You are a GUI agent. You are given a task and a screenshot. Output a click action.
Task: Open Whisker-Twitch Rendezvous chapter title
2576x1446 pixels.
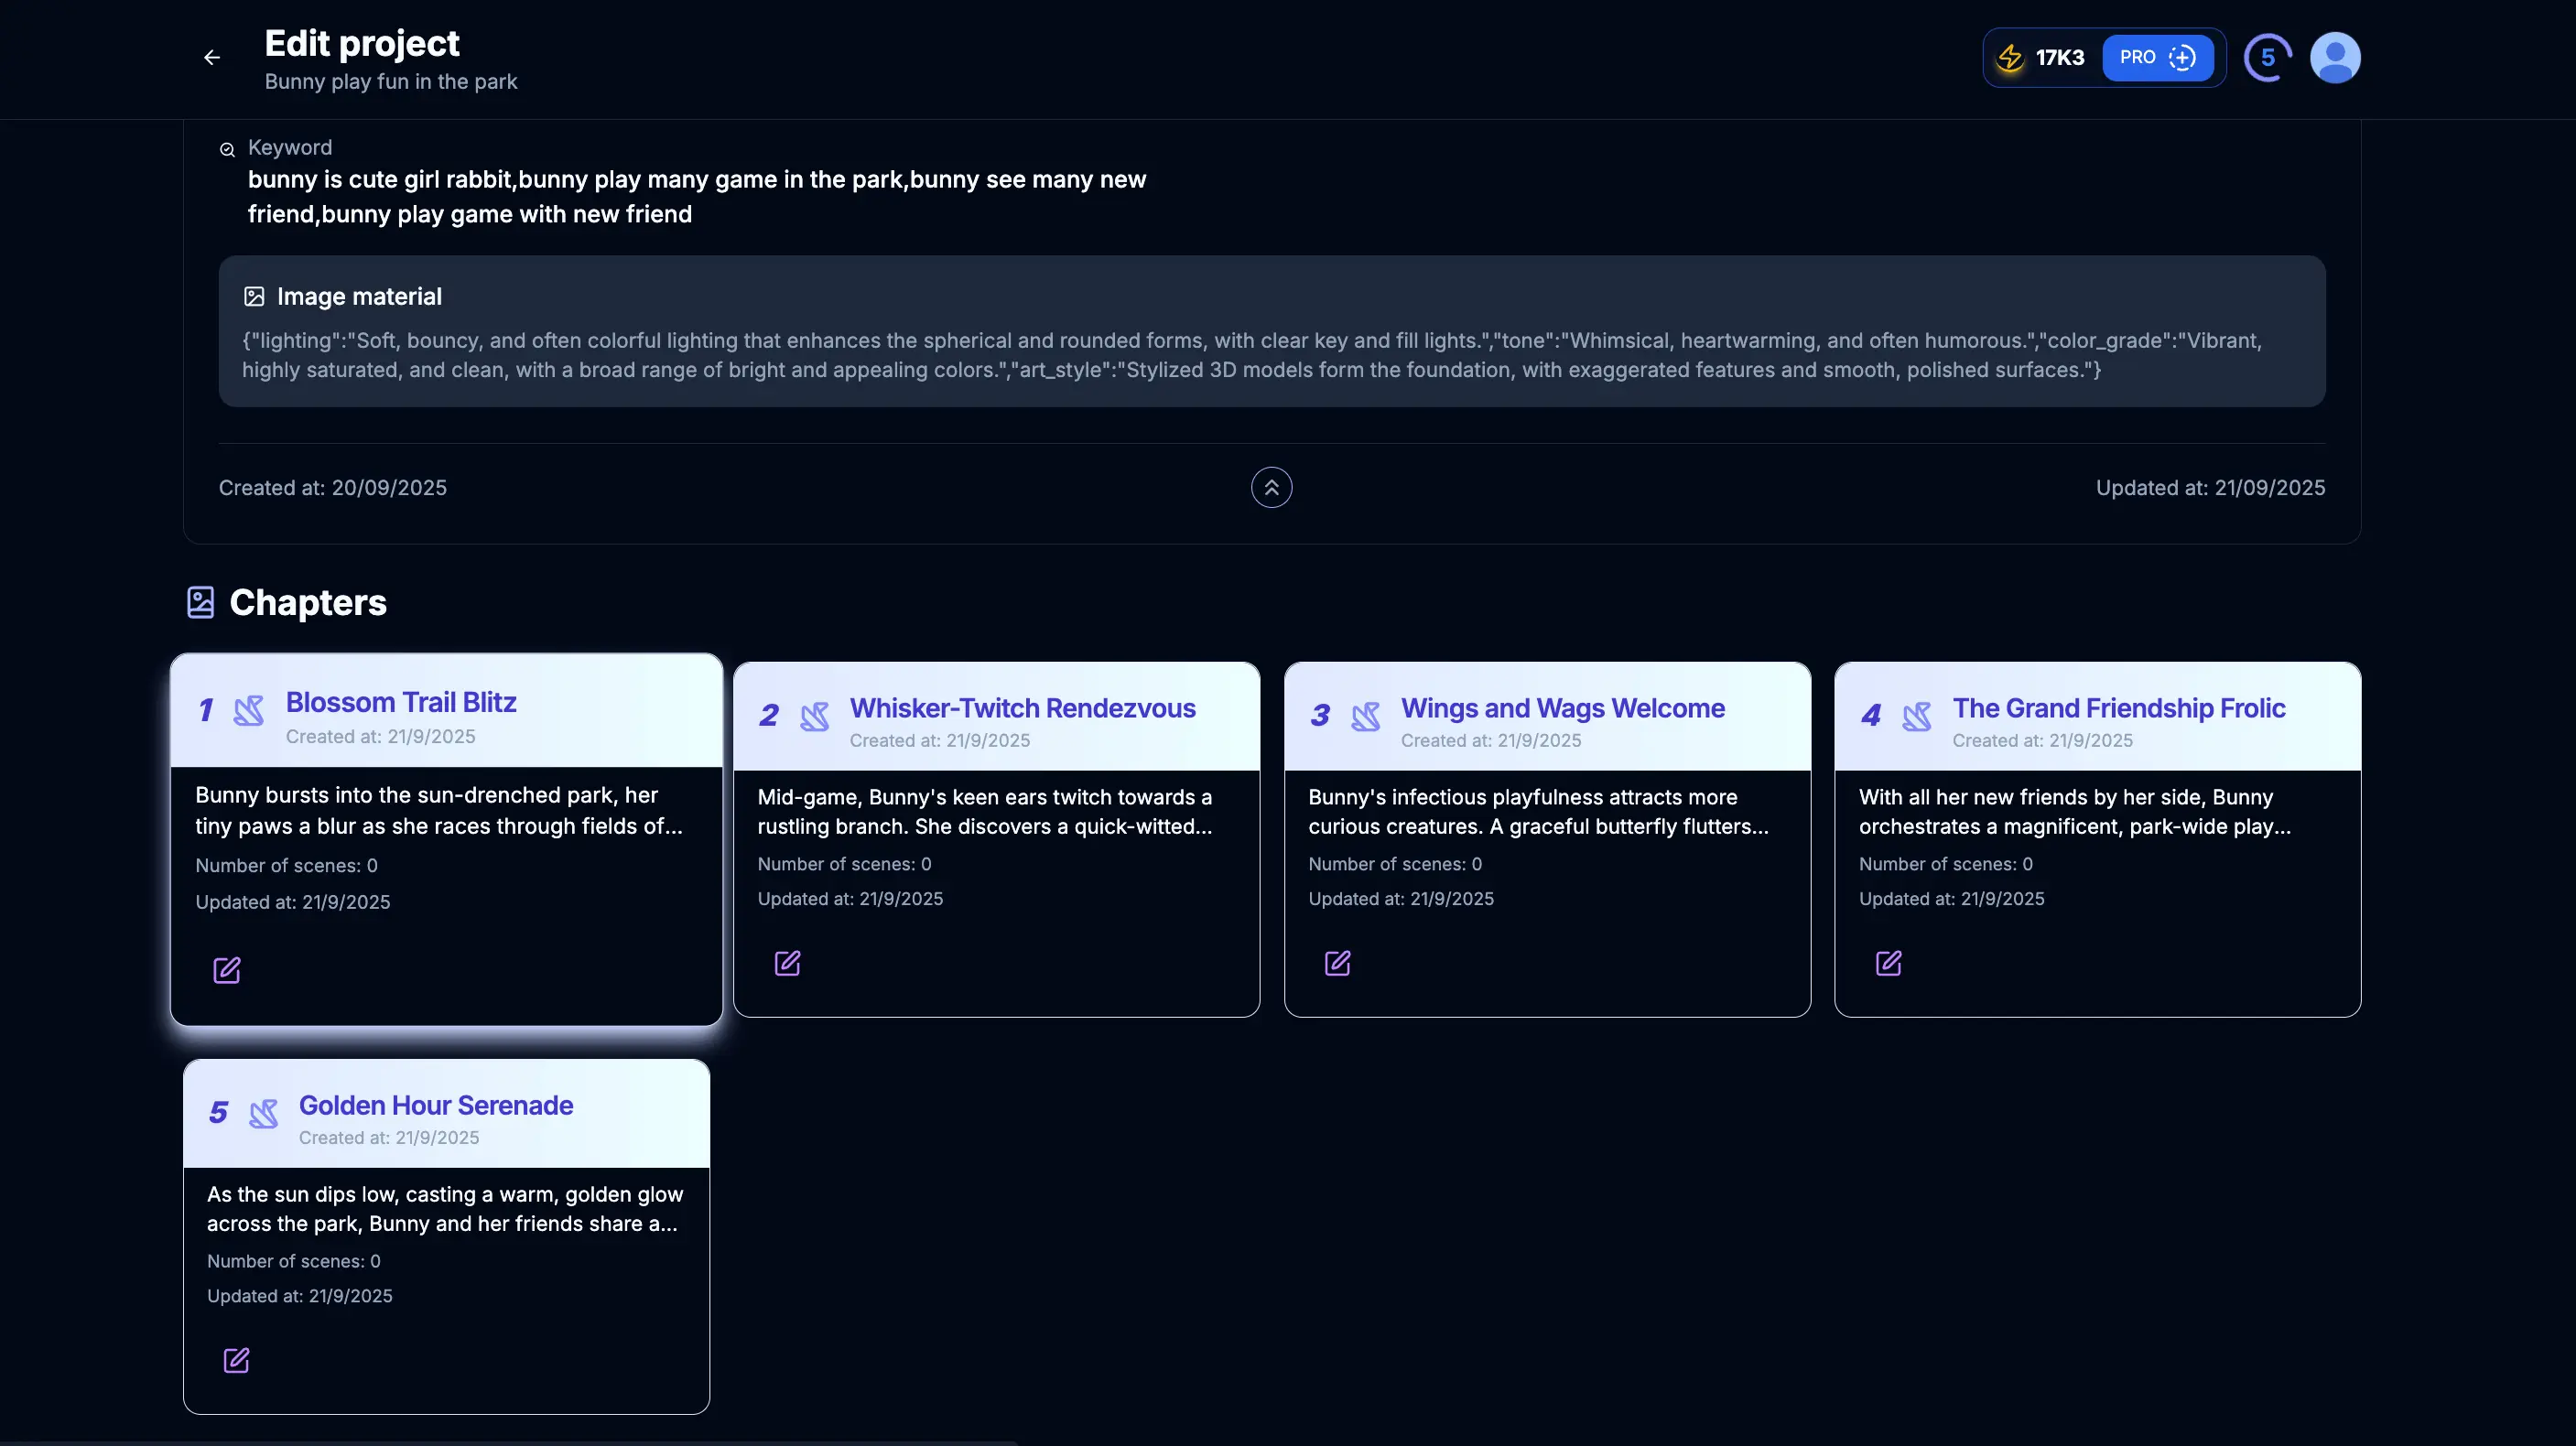pos(1022,708)
